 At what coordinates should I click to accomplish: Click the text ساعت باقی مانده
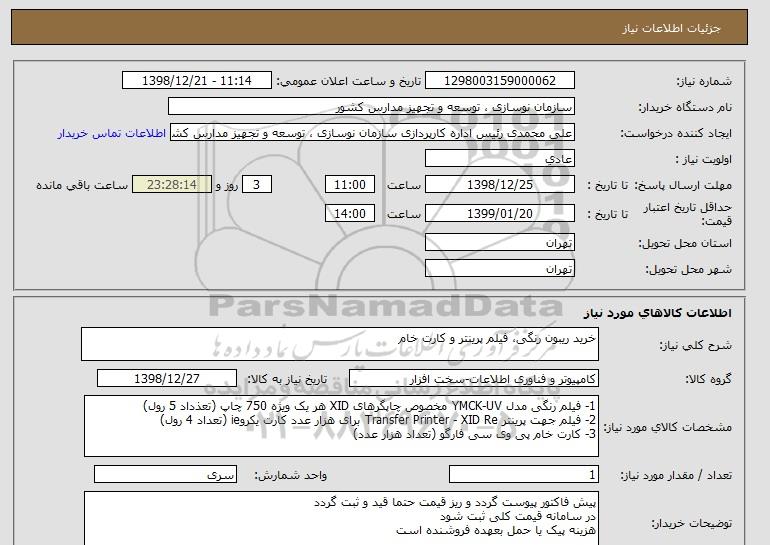click(82, 185)
